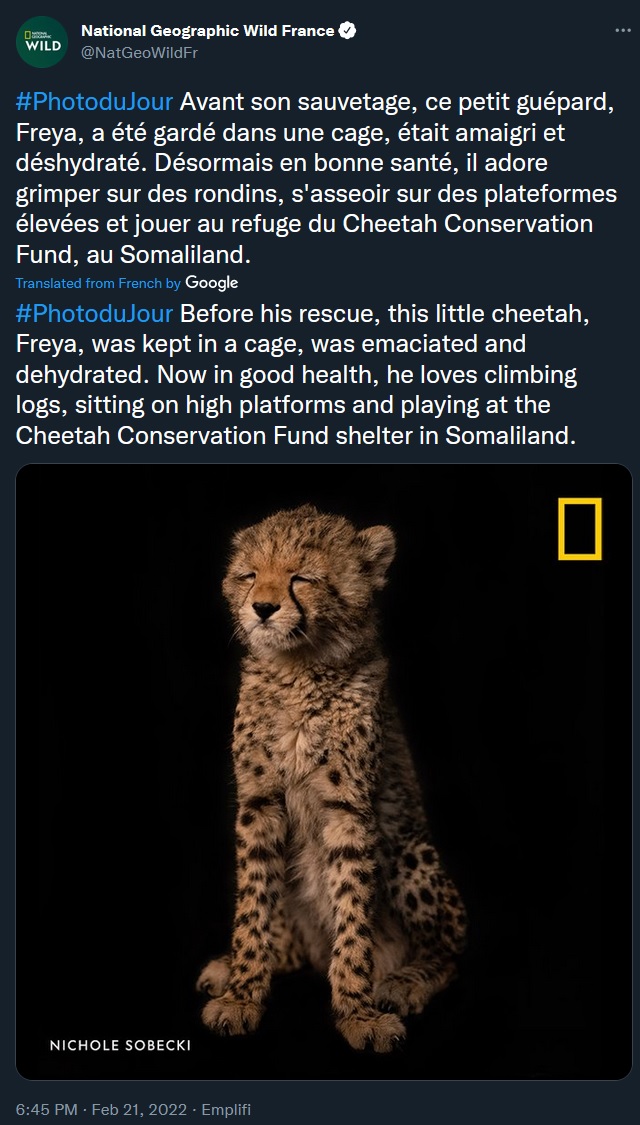Viewport: 640px width, 1125px height.
Task: Open the Emplifi source label
Action: (226, 1108)
